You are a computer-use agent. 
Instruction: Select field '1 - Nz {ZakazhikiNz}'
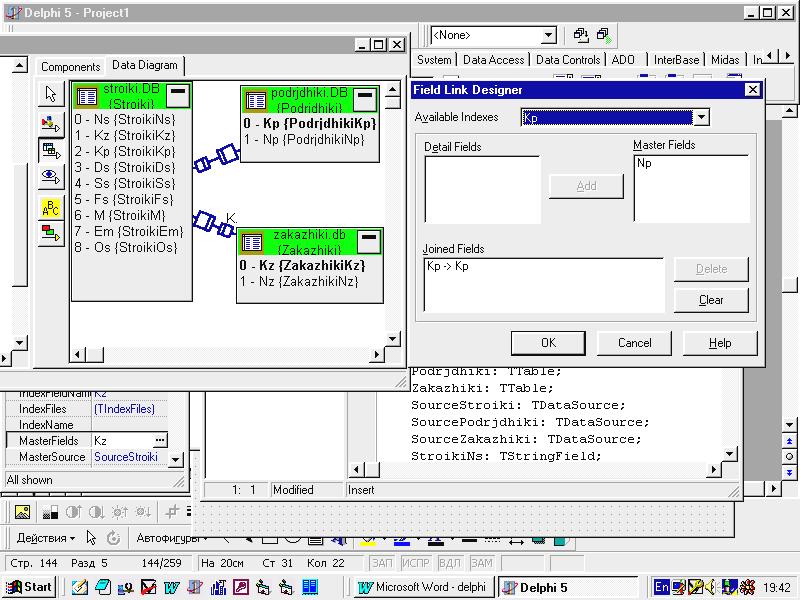click(x=299, y=281)
